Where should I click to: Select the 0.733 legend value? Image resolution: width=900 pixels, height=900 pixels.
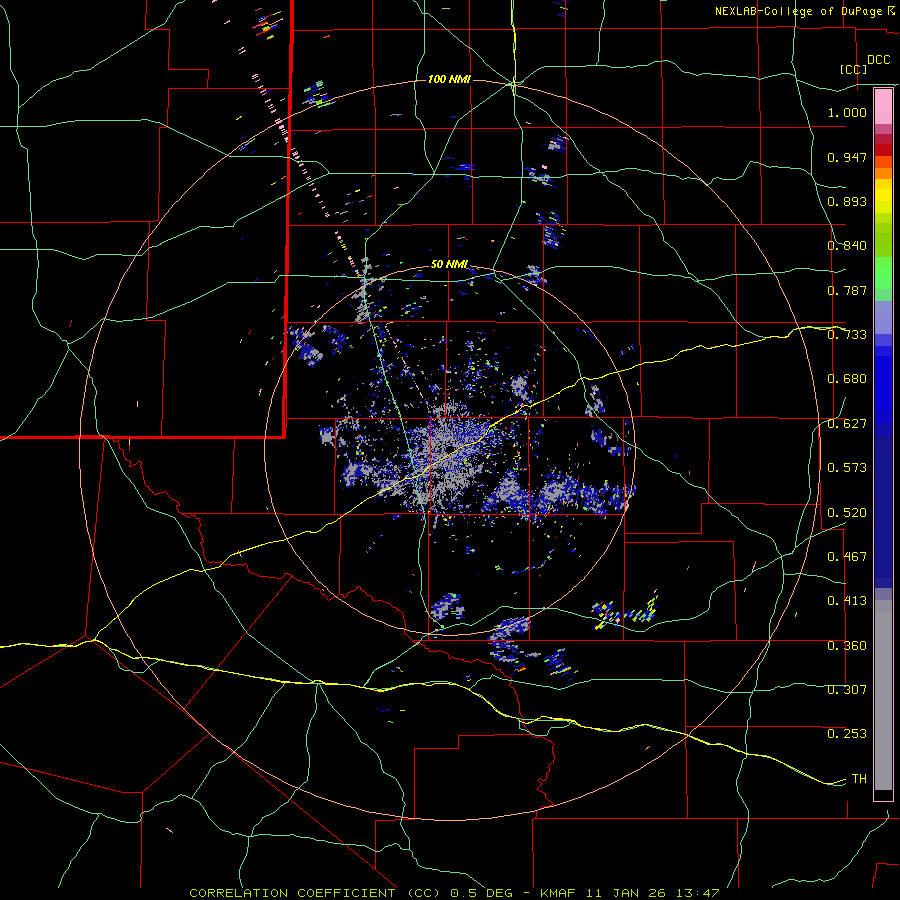click(x=847, y=335)
